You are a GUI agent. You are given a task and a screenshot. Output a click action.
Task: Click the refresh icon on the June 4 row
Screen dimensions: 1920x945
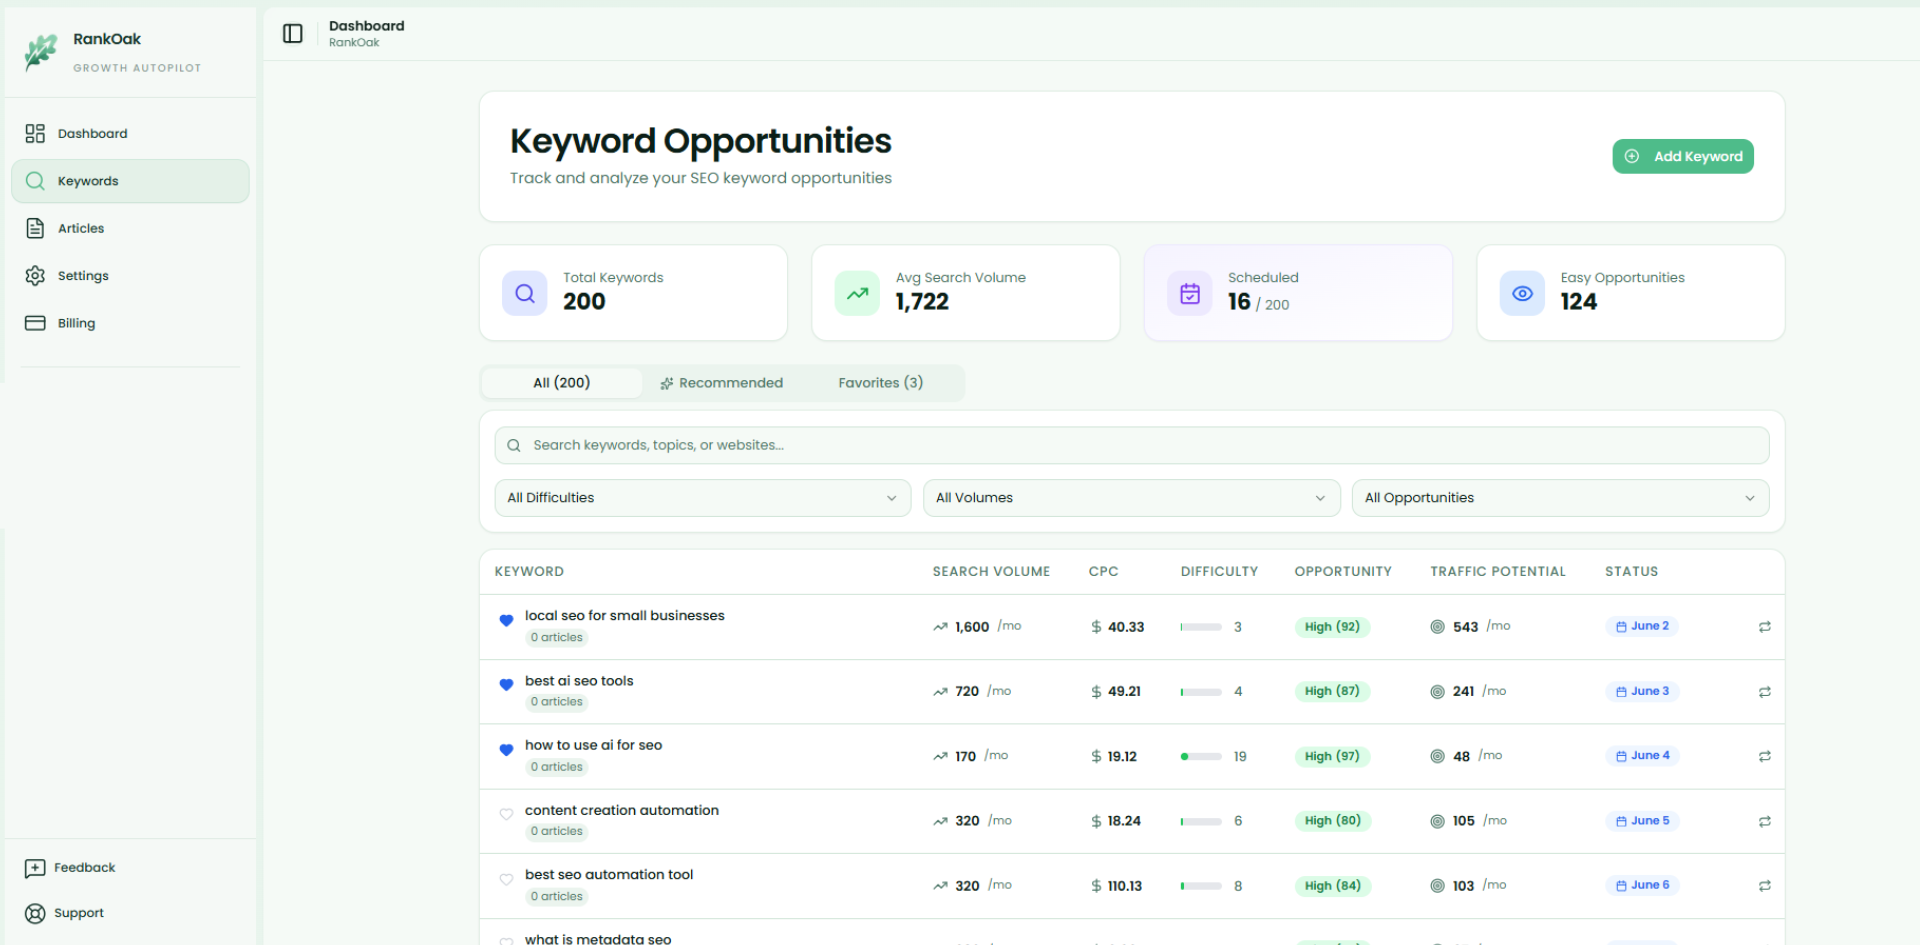click(1764, 756)
